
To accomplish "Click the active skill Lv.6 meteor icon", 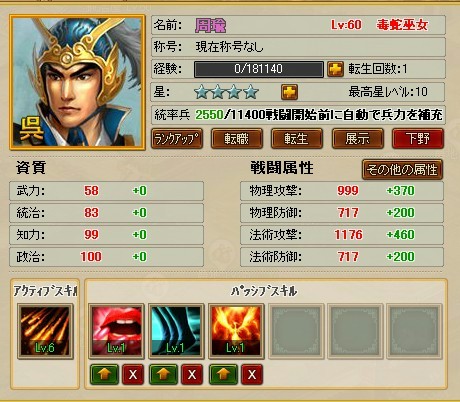I will tap(45, 331).
